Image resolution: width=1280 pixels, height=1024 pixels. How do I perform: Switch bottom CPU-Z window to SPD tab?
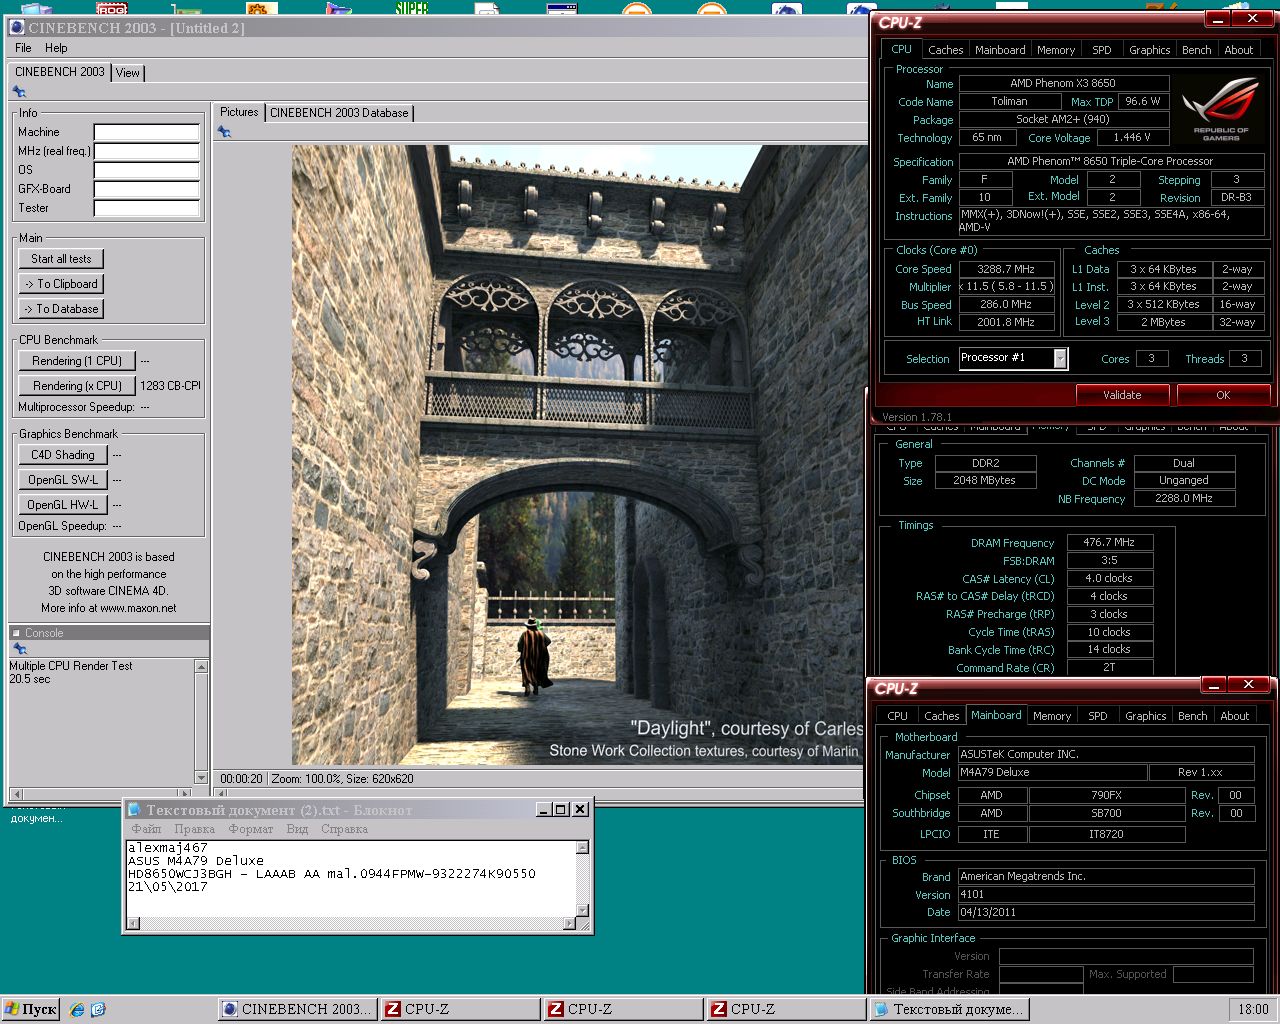pyautogui.click(x=1097, y=716)
